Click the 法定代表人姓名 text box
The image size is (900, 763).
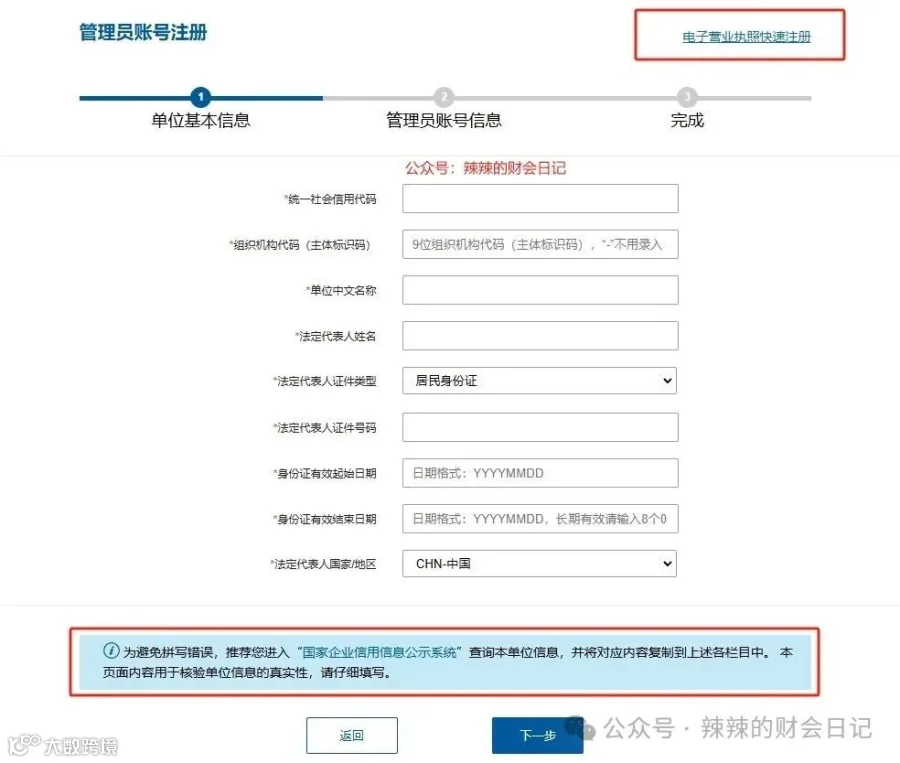tap(540, 336)
